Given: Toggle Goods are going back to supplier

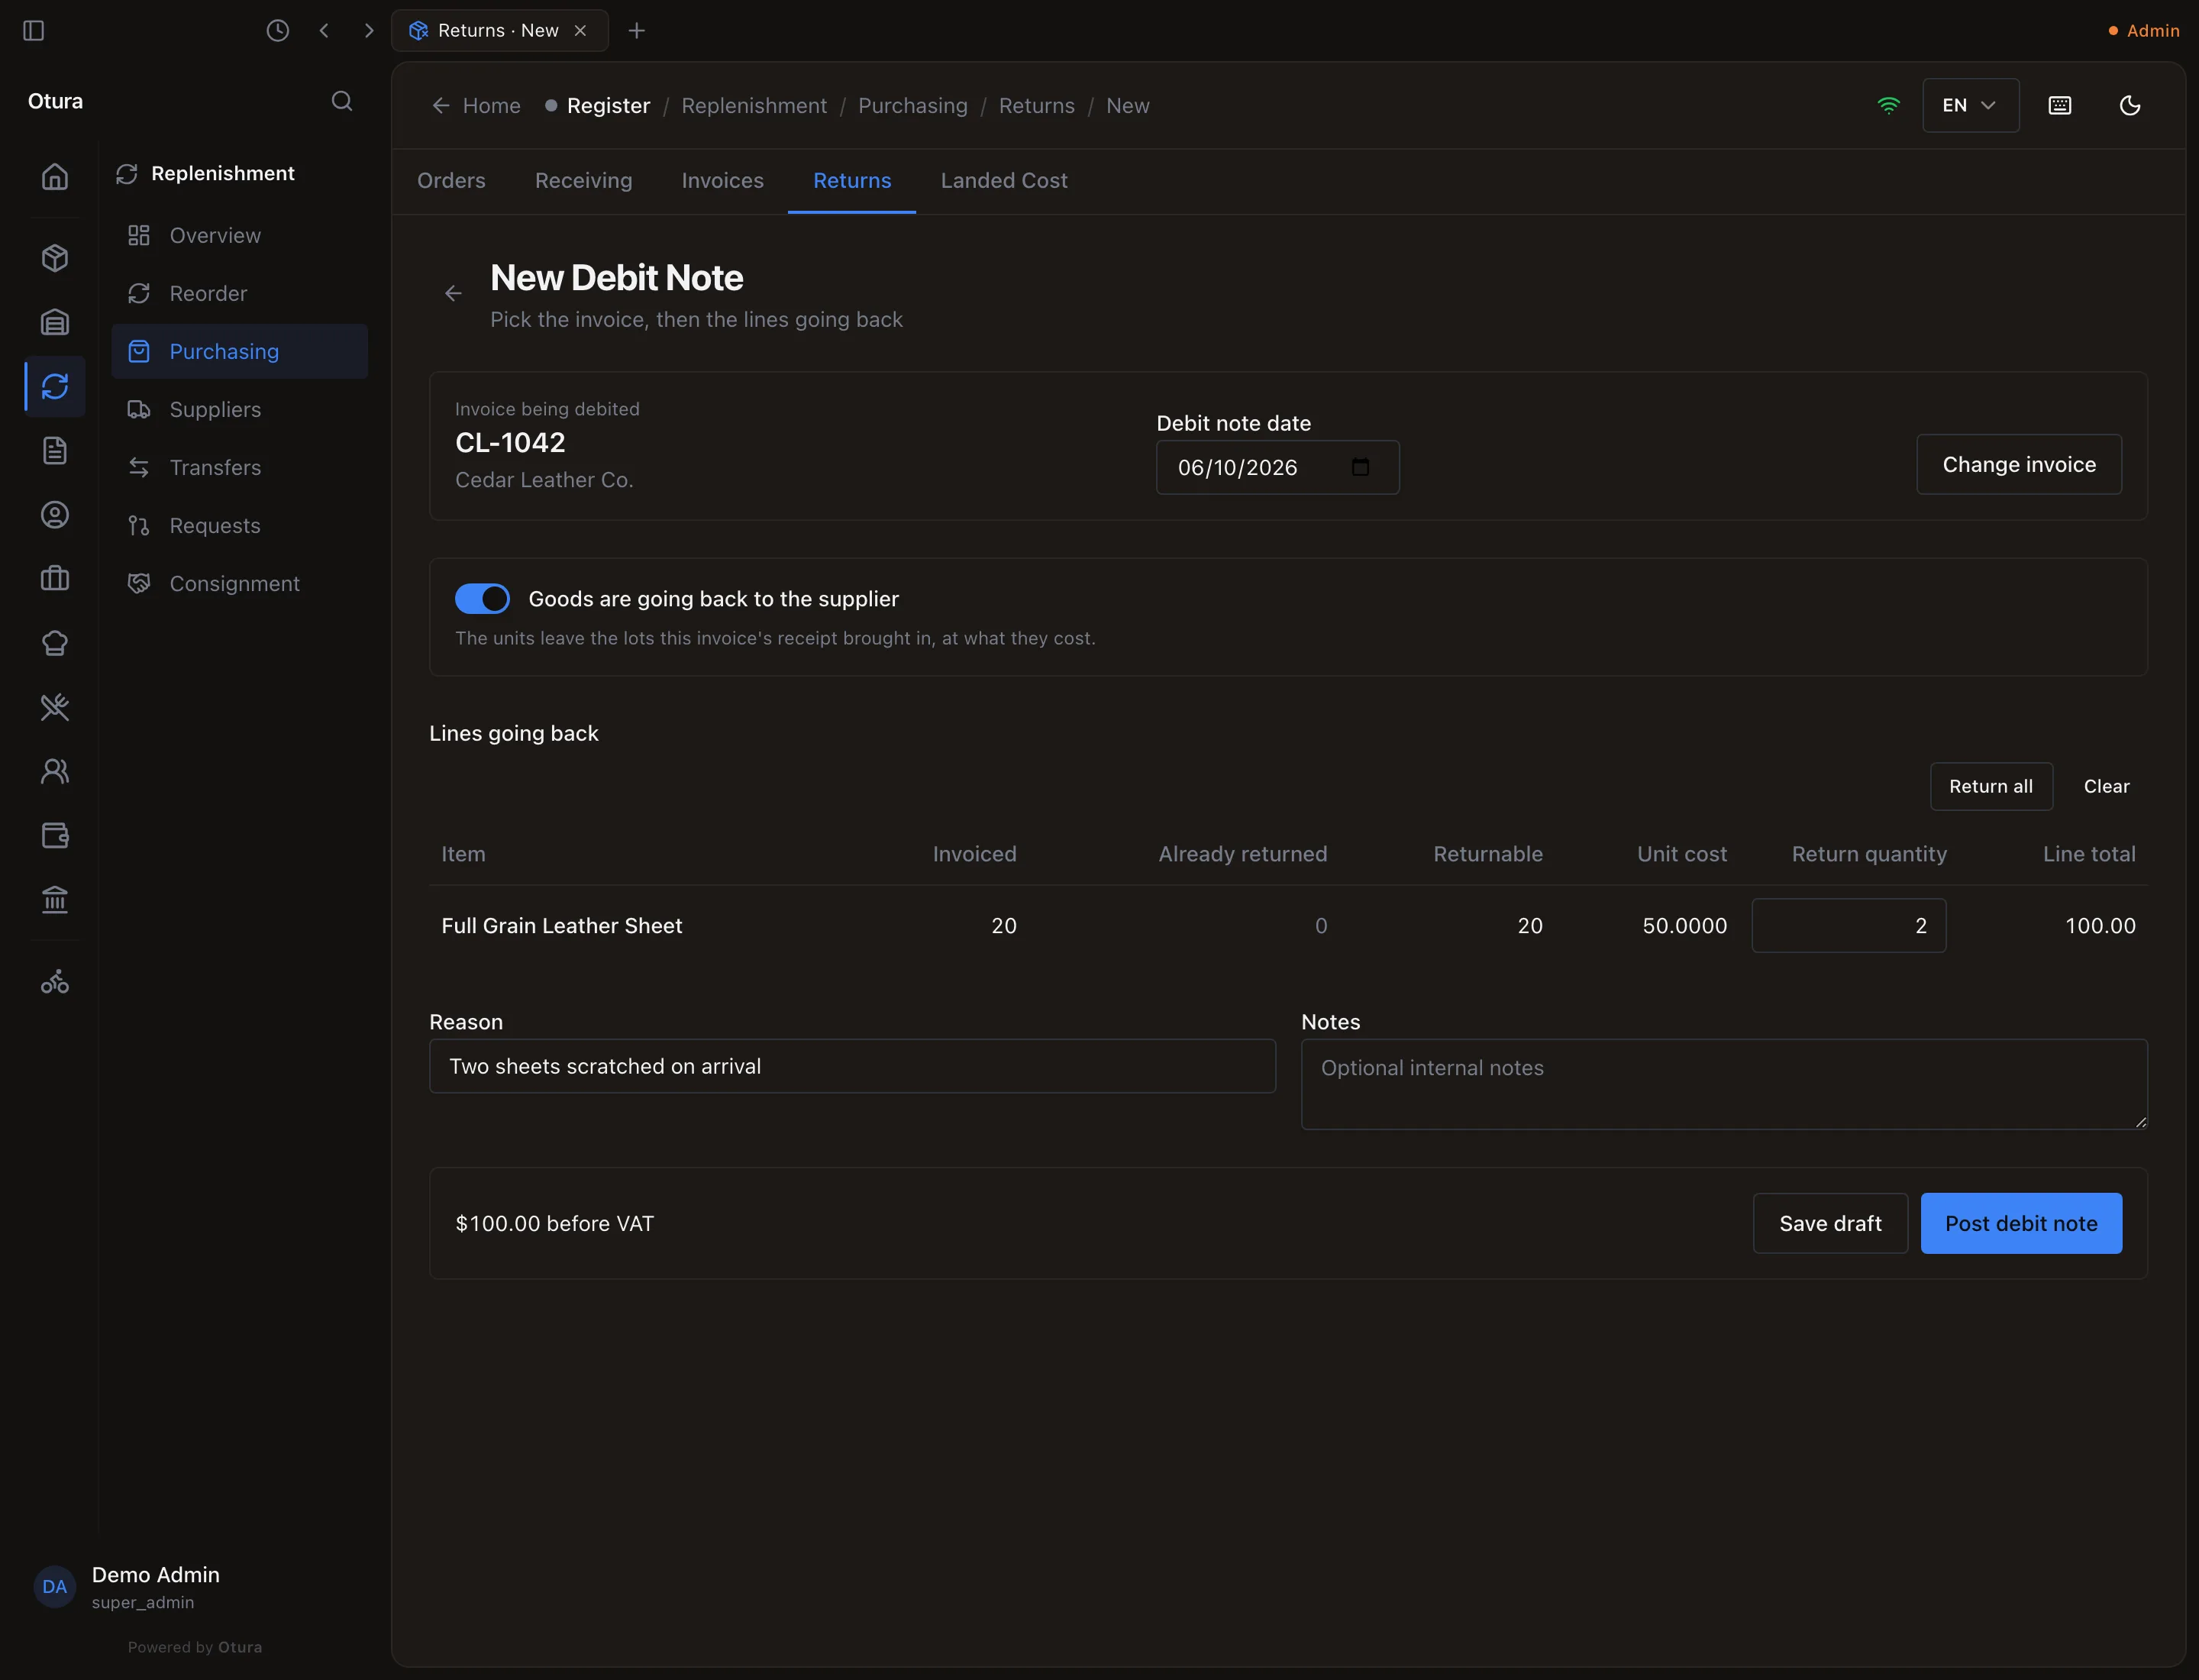Looking at the screenshot, I should 482,599.
